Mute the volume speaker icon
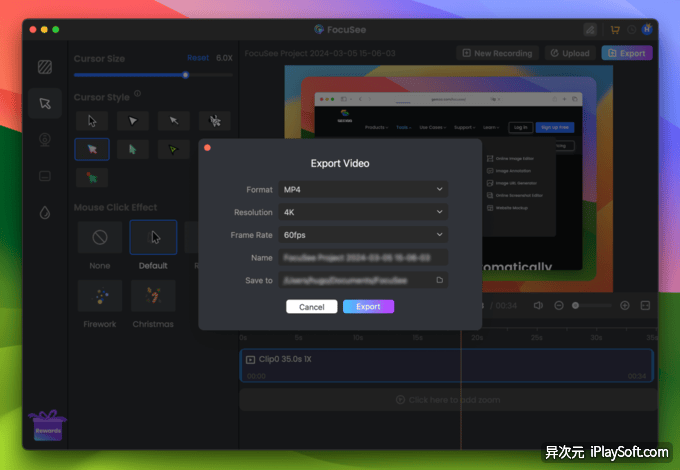The image size is (680, 470). coord(538,306)
